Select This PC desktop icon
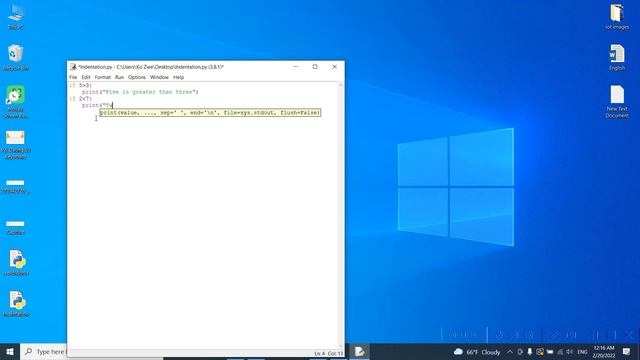Viewport: 640px width, 360px height. point(16,17)
